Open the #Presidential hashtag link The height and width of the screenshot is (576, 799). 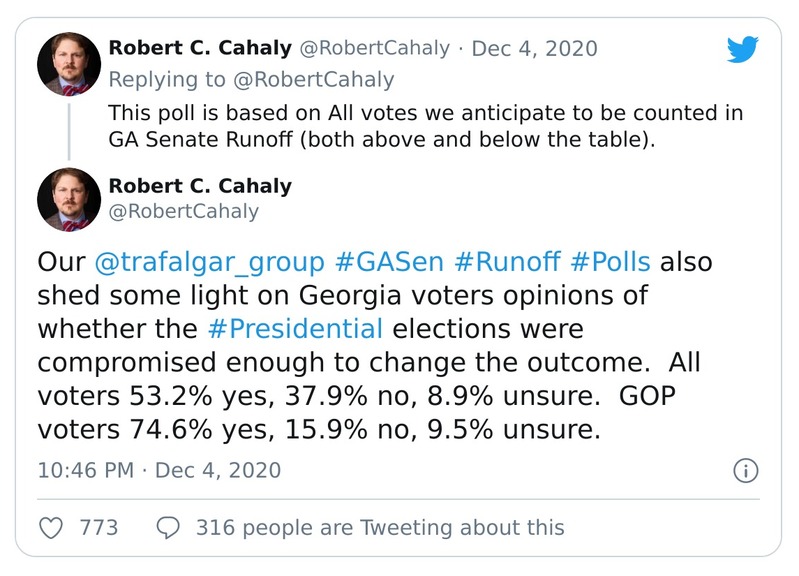(296, 328)
